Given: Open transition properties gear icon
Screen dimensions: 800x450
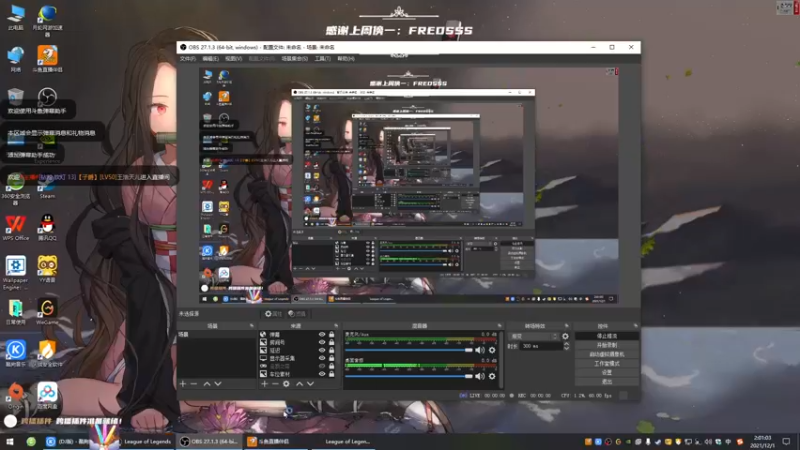Looking at the screenshot, I should (565, 336).
